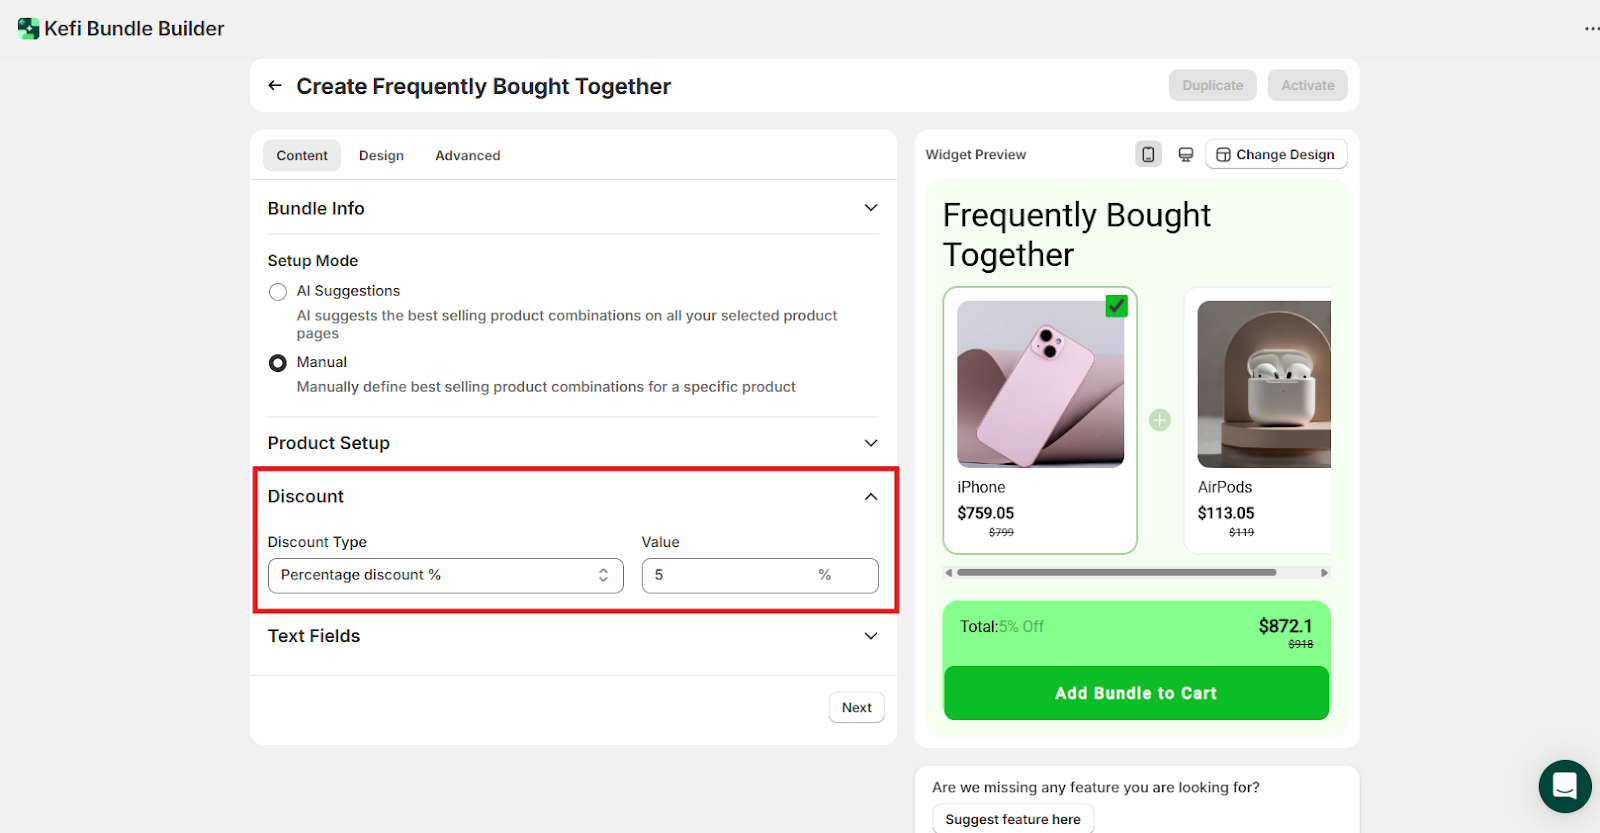
Task: Uncheck the iPhone product checkbox
Action: click(1116, 306)
